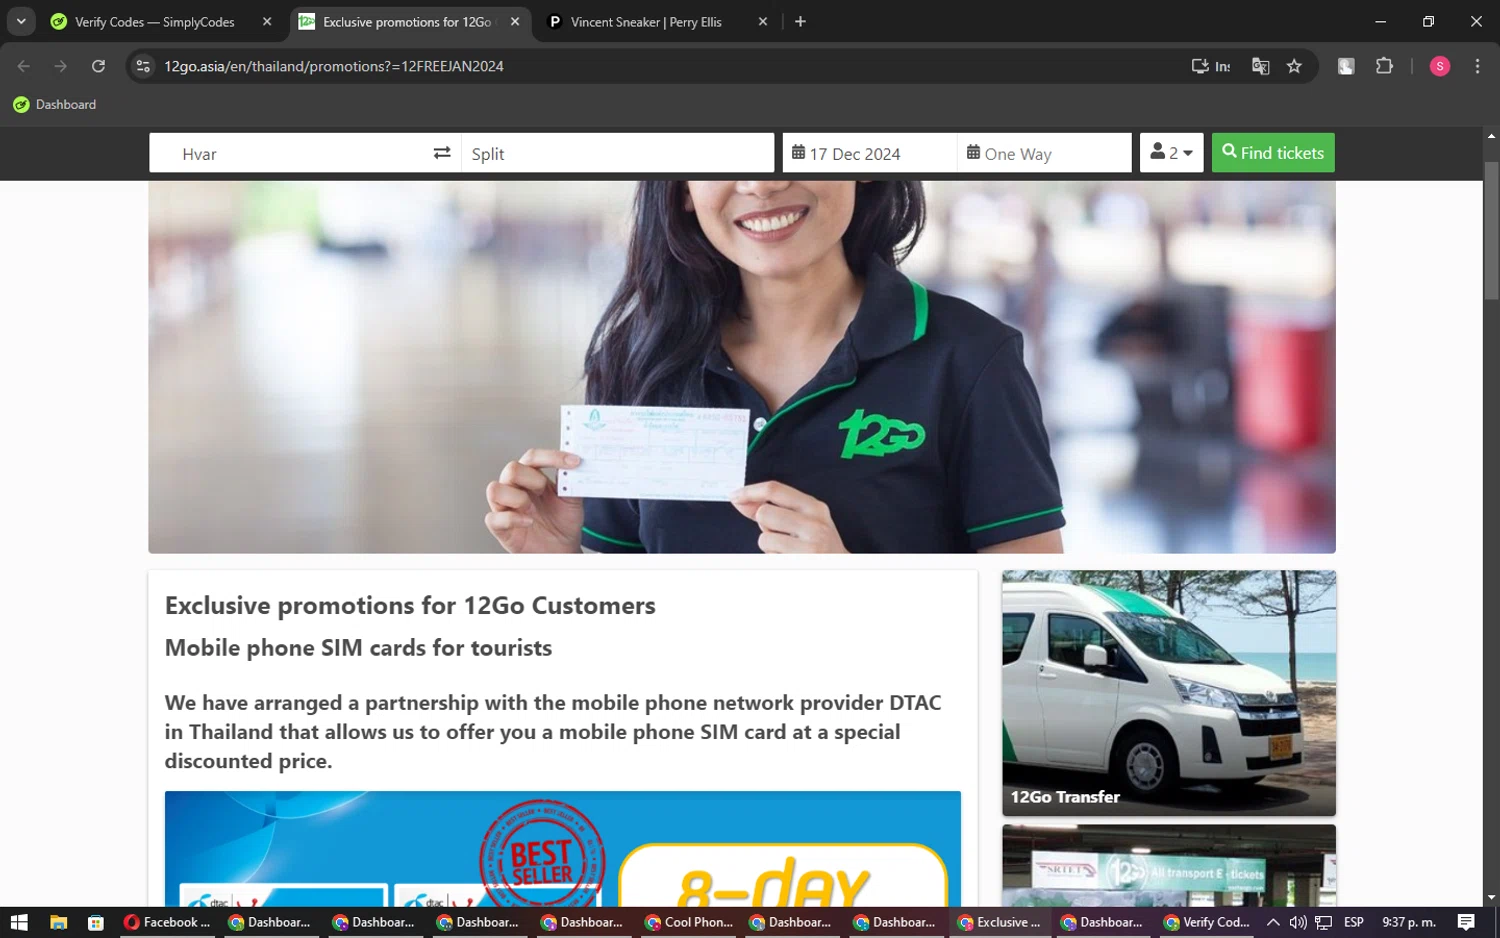Open a new browser tab
The height and width of the screenshot is (938, 1500).
[800, 22]
